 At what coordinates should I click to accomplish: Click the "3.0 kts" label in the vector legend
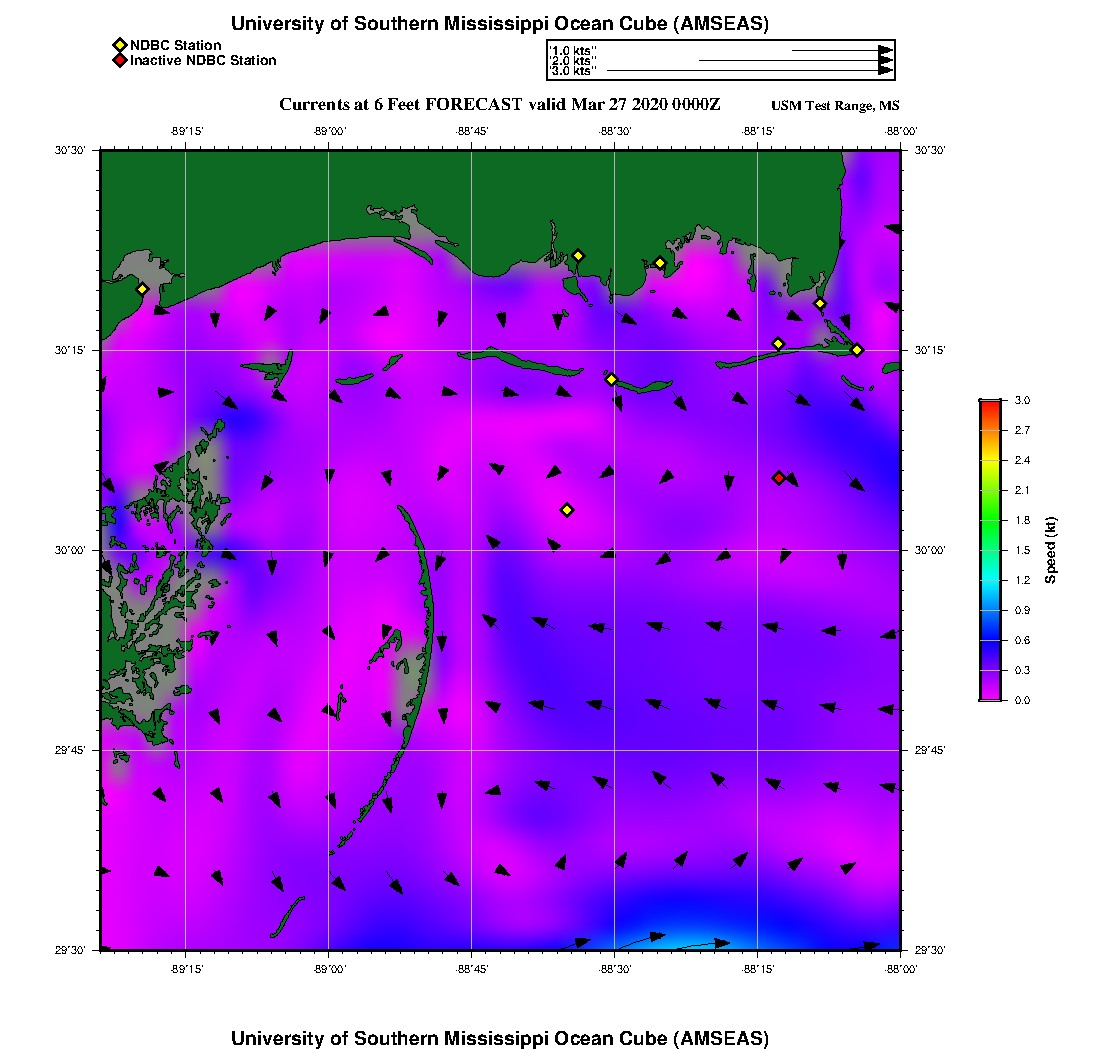(574, 71)
